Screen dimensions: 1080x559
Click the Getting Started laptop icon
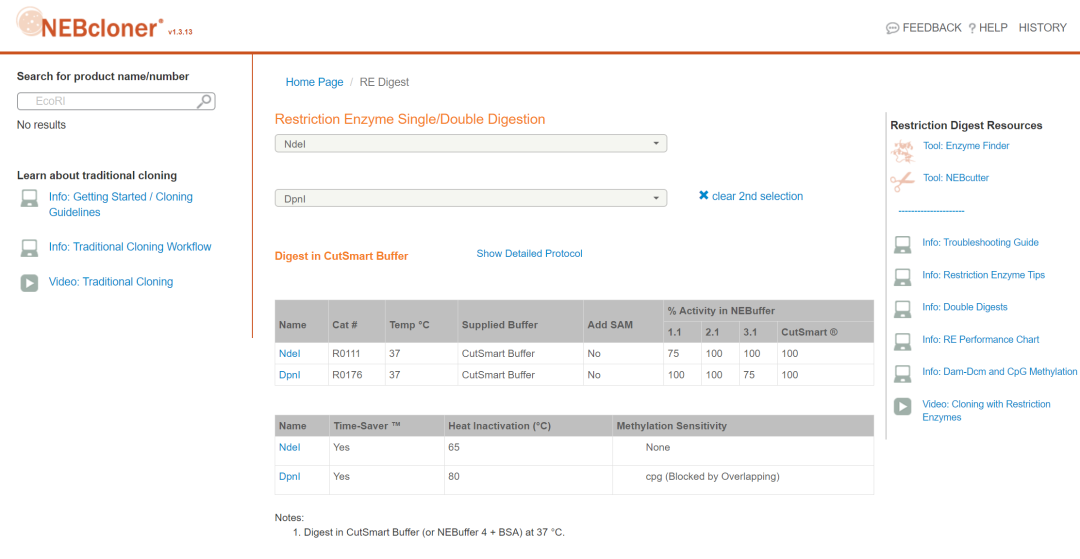[x=29, y=199]
